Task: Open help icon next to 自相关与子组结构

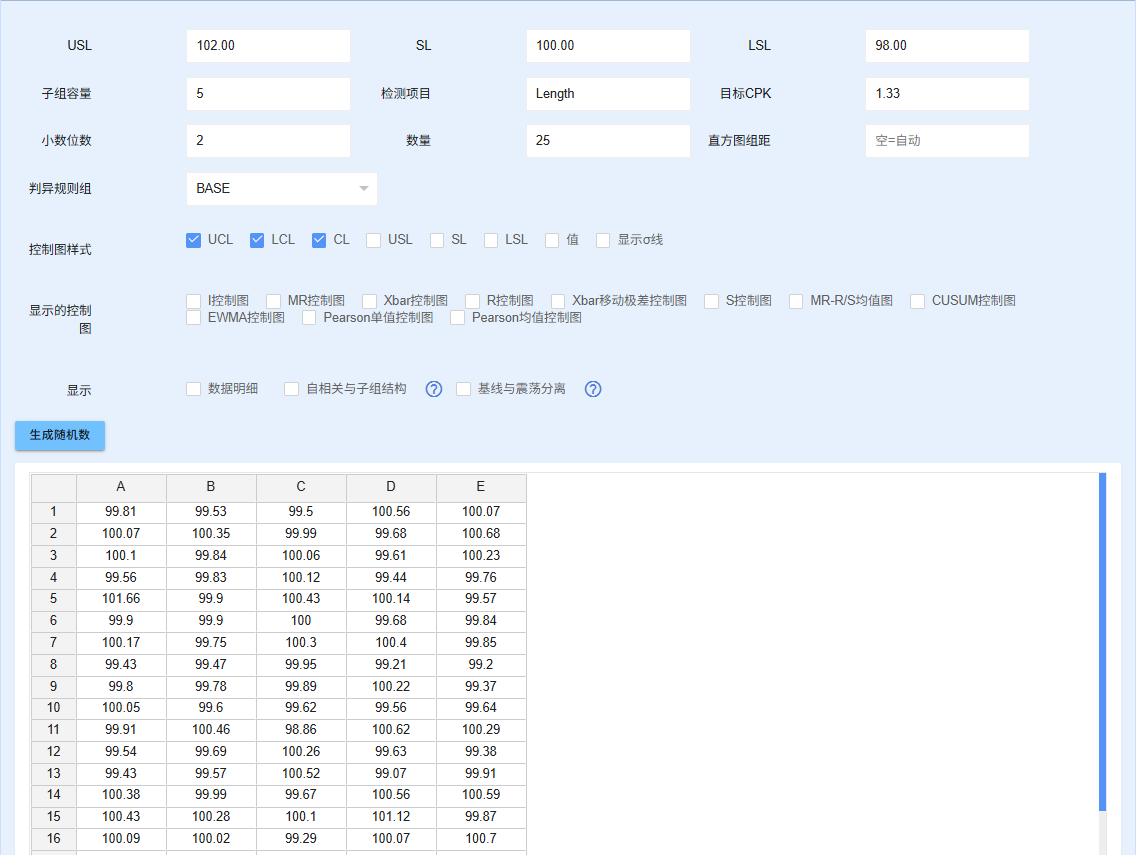Action: click(434, 389)
